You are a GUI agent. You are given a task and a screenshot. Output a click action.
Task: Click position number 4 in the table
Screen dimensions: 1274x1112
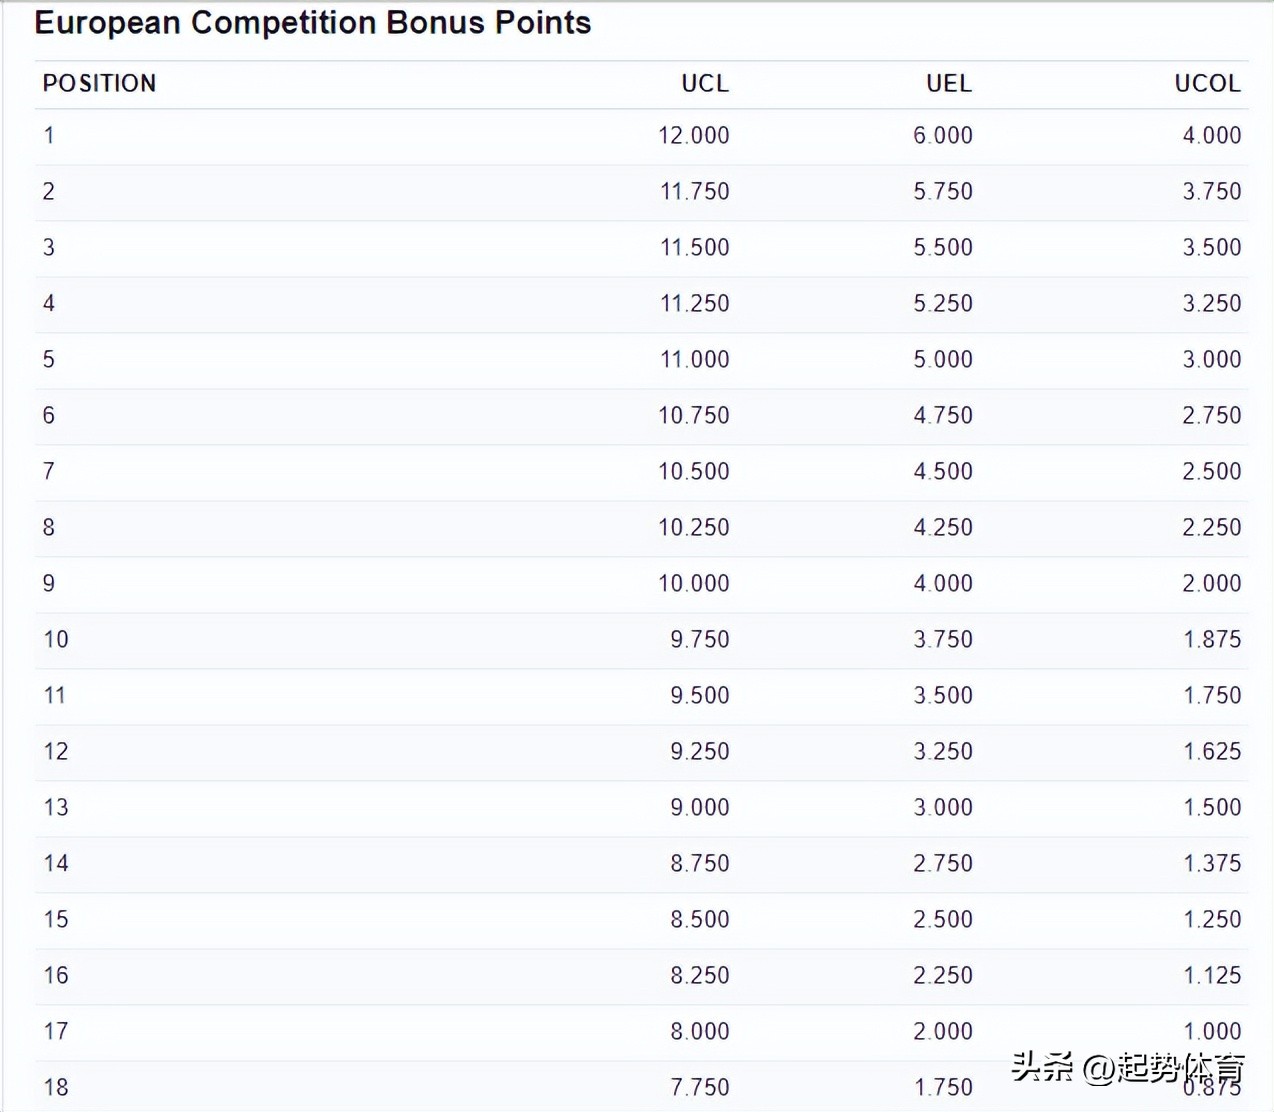click(49, 303)
